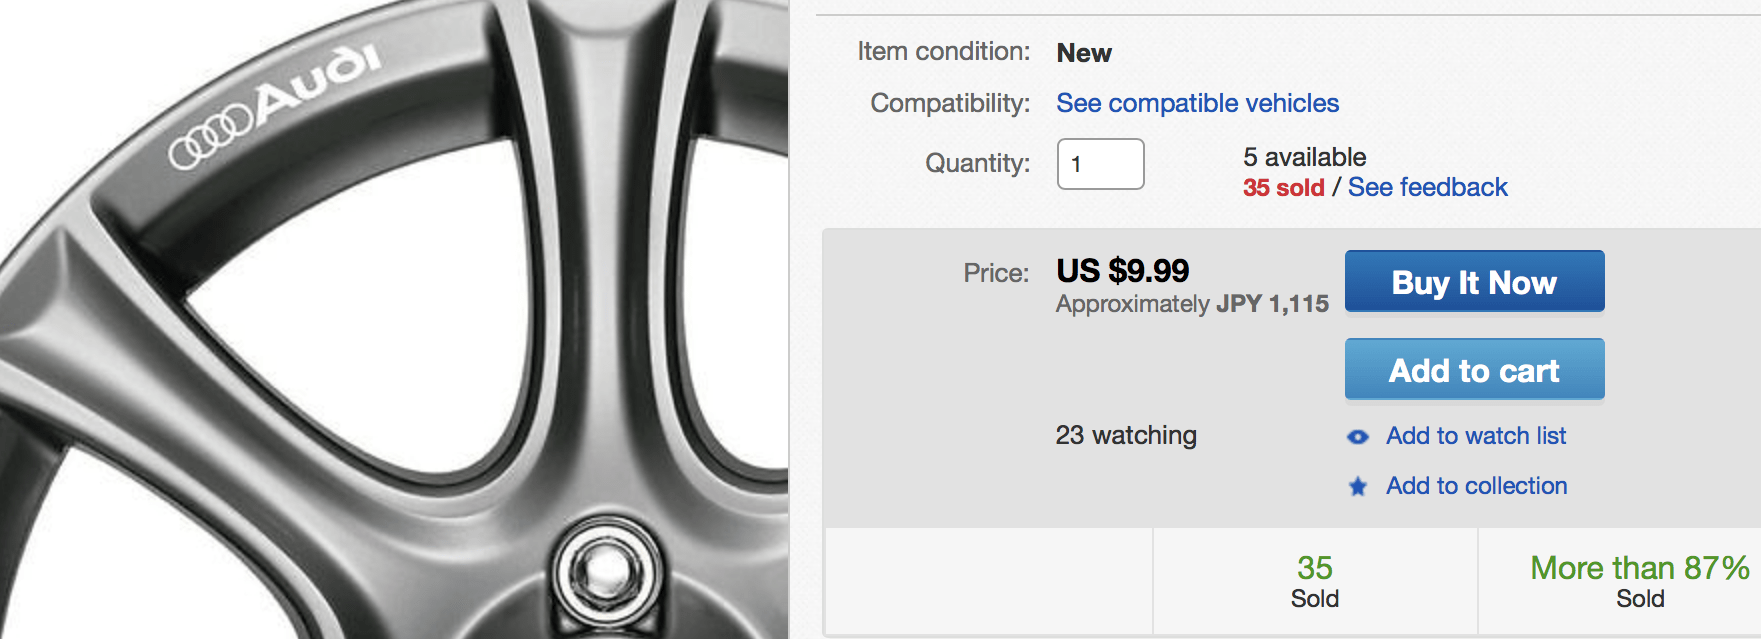The height and width of the screenshot is (639, 1761).
Task: Open the See feedback link
Action: pos(1427,187)
